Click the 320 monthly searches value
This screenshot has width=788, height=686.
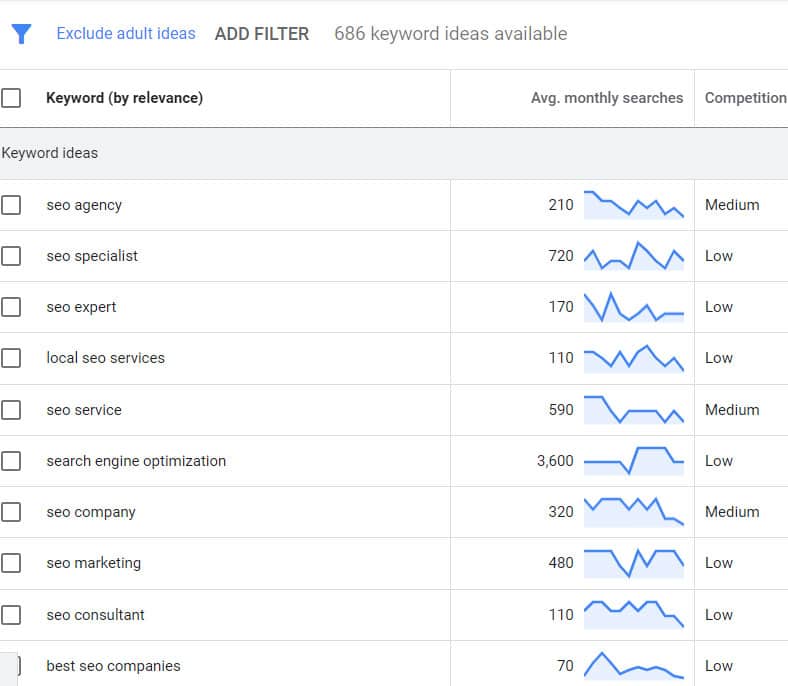561,512
